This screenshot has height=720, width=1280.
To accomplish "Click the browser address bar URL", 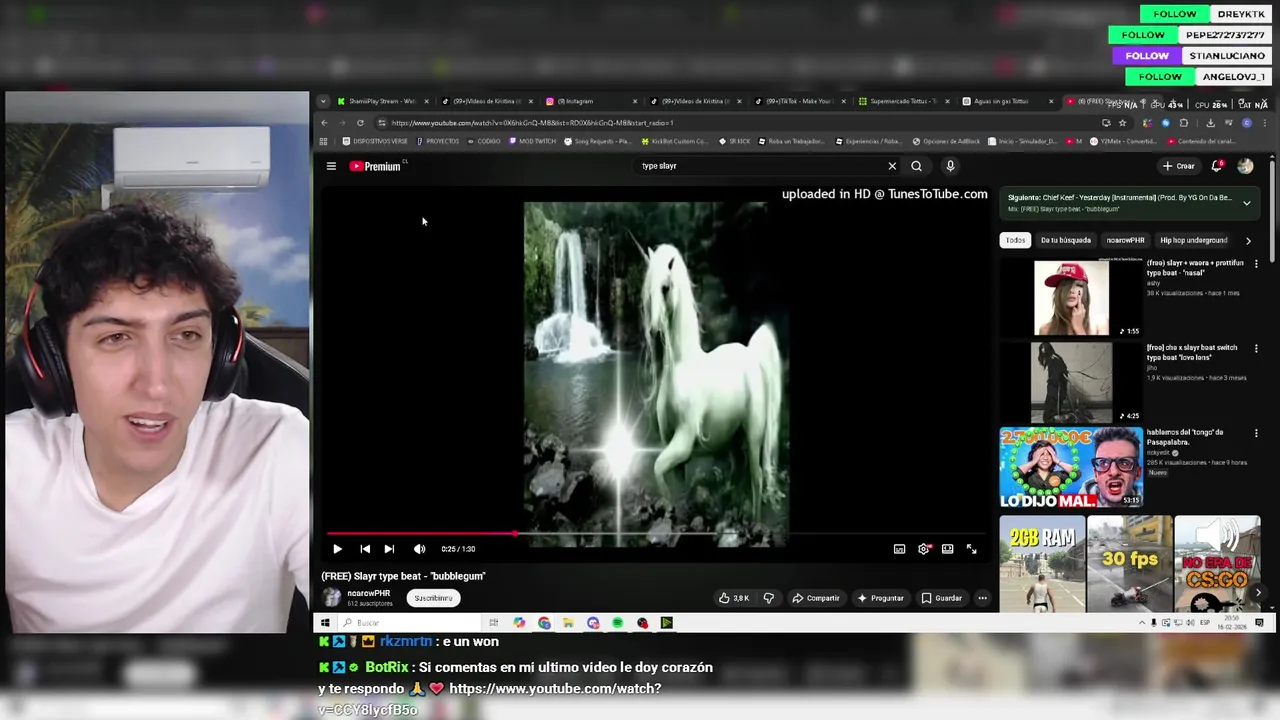I will point(532,123).
